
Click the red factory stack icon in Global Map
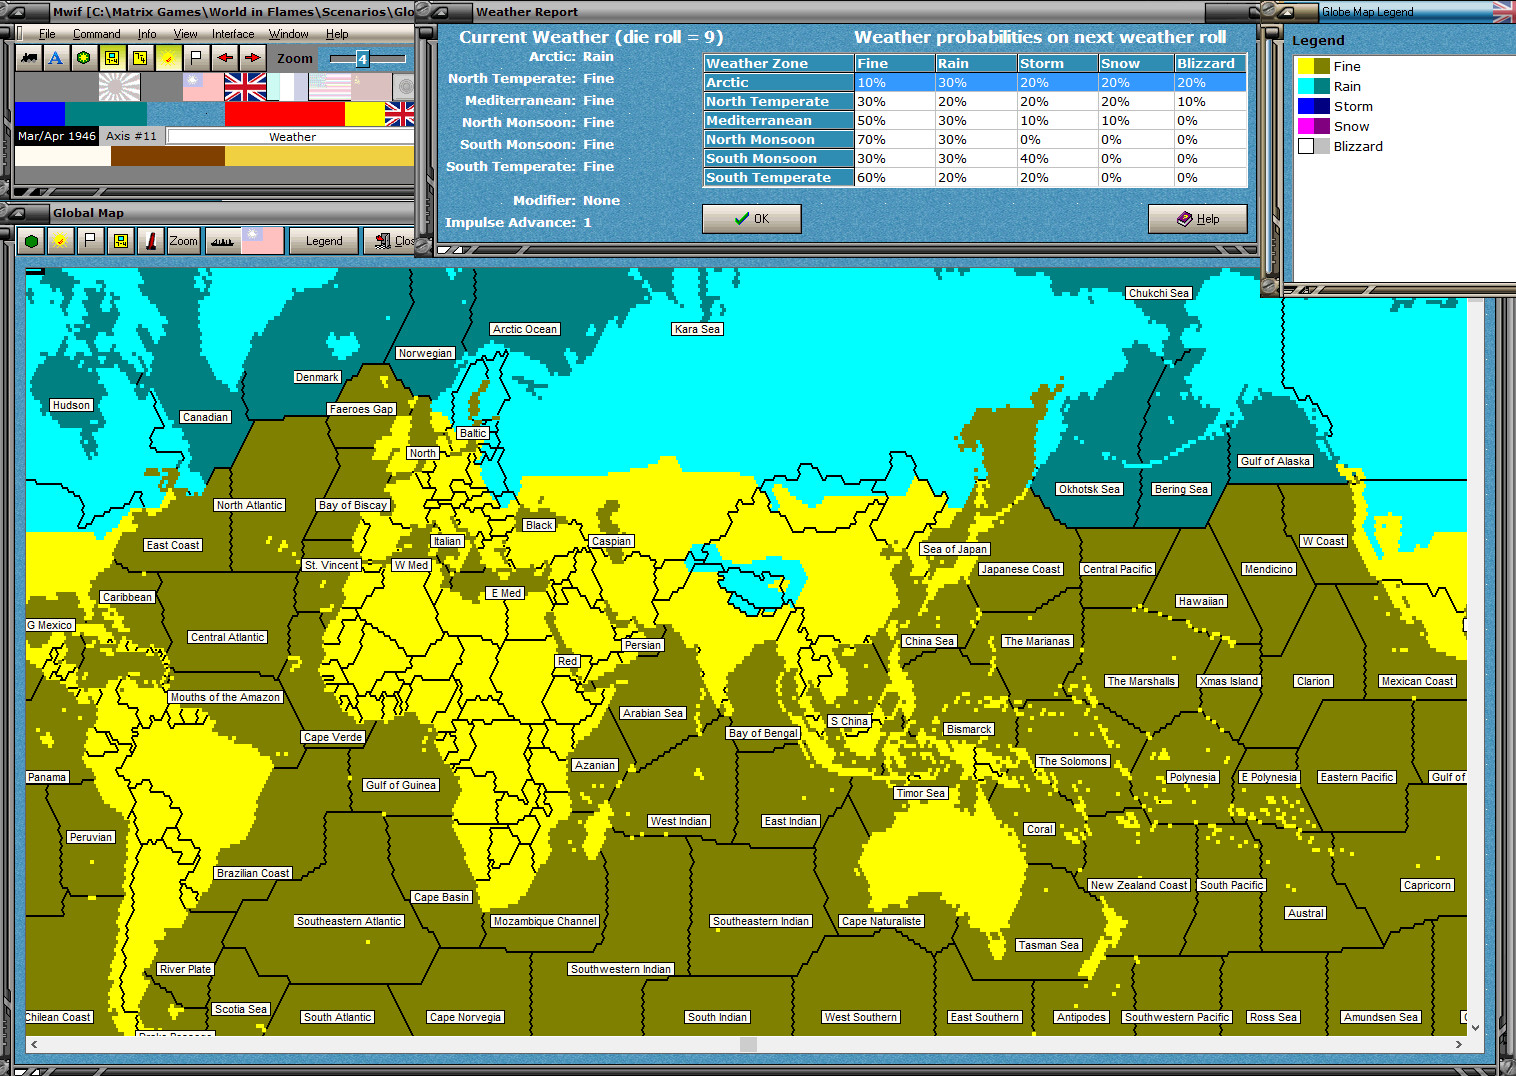[151, 241]
